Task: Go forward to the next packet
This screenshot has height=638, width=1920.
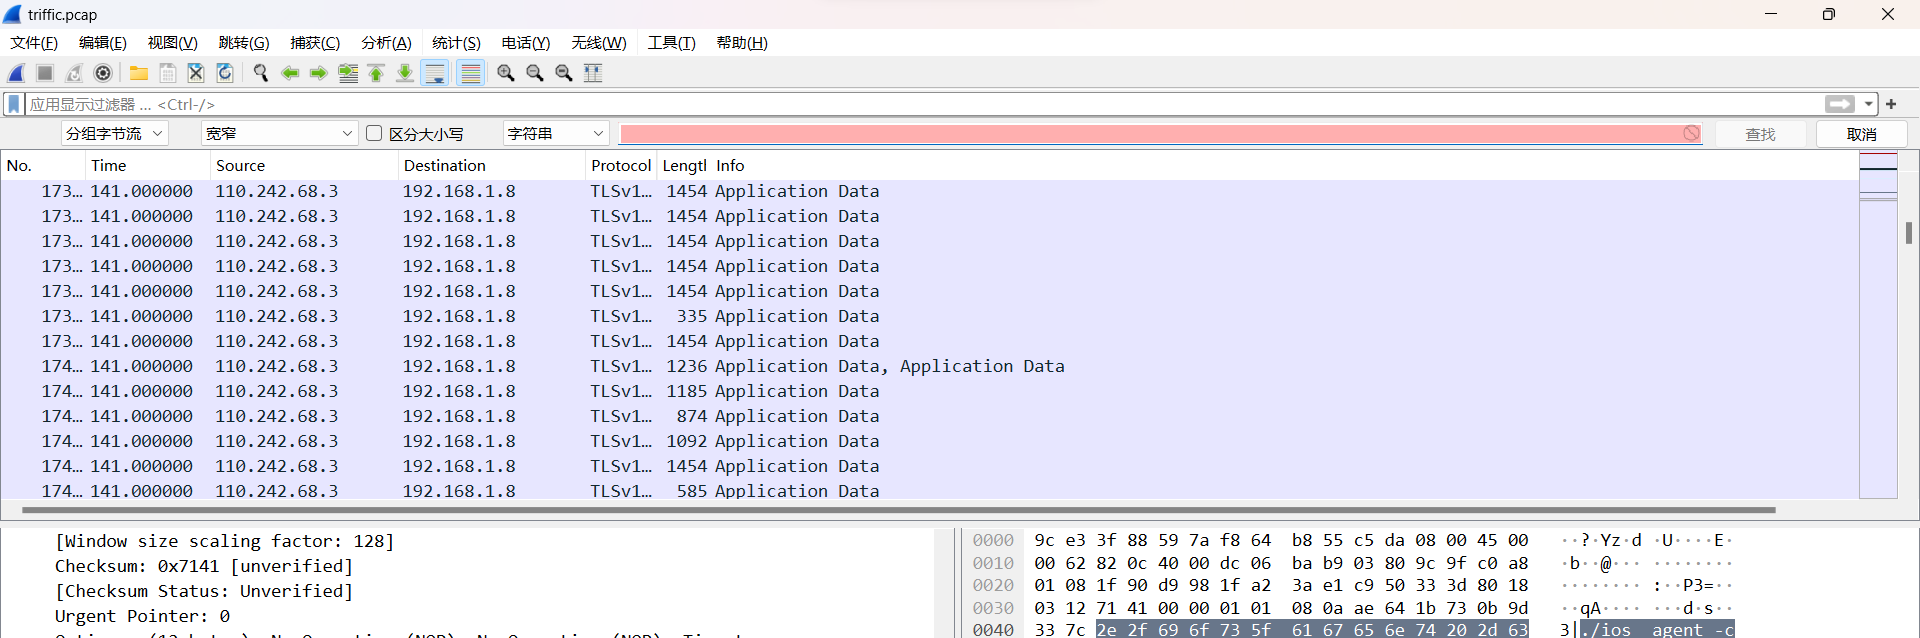Action: pos(319,73)
